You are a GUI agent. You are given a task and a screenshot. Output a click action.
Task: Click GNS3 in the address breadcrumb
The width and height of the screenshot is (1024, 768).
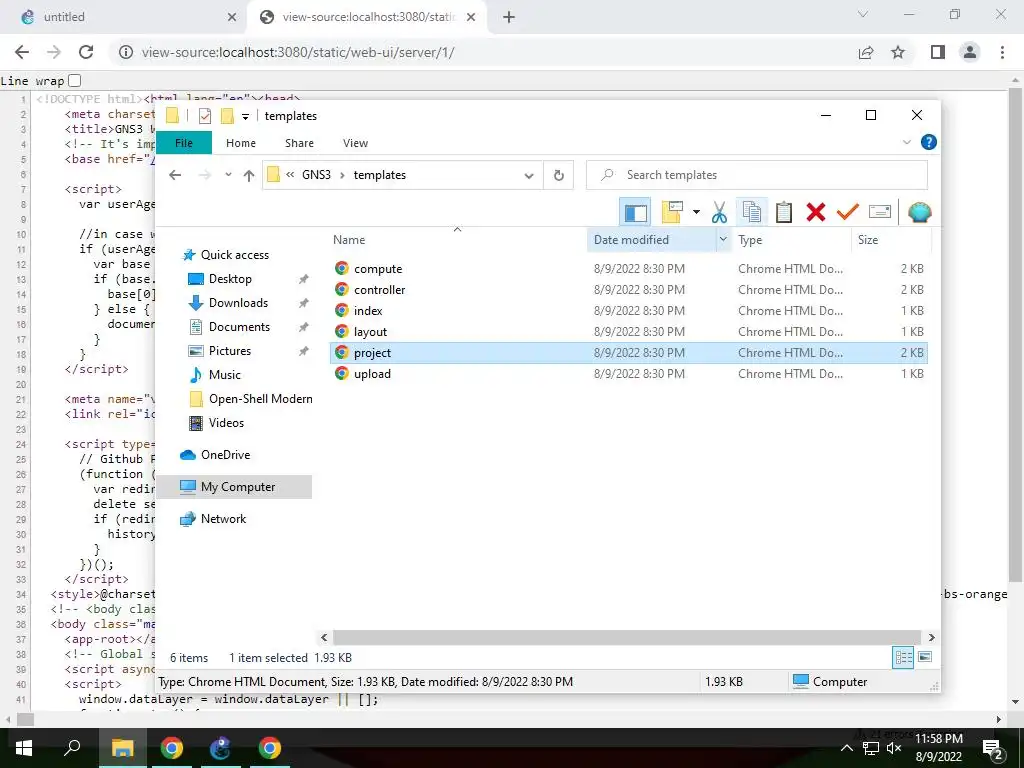316,175
